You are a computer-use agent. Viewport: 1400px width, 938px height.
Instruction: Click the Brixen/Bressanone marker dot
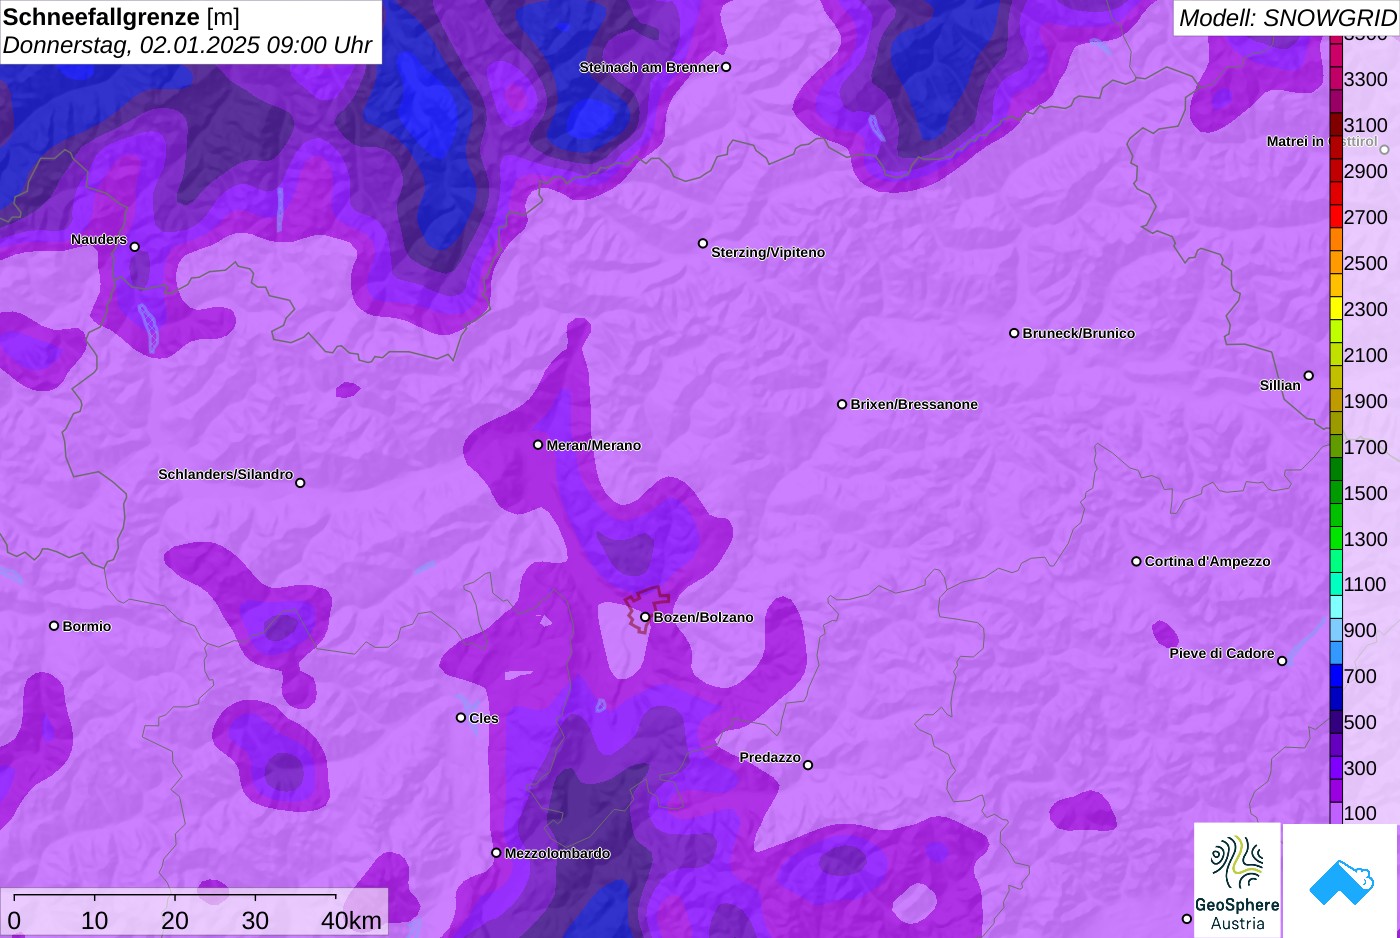click(842, 404)
